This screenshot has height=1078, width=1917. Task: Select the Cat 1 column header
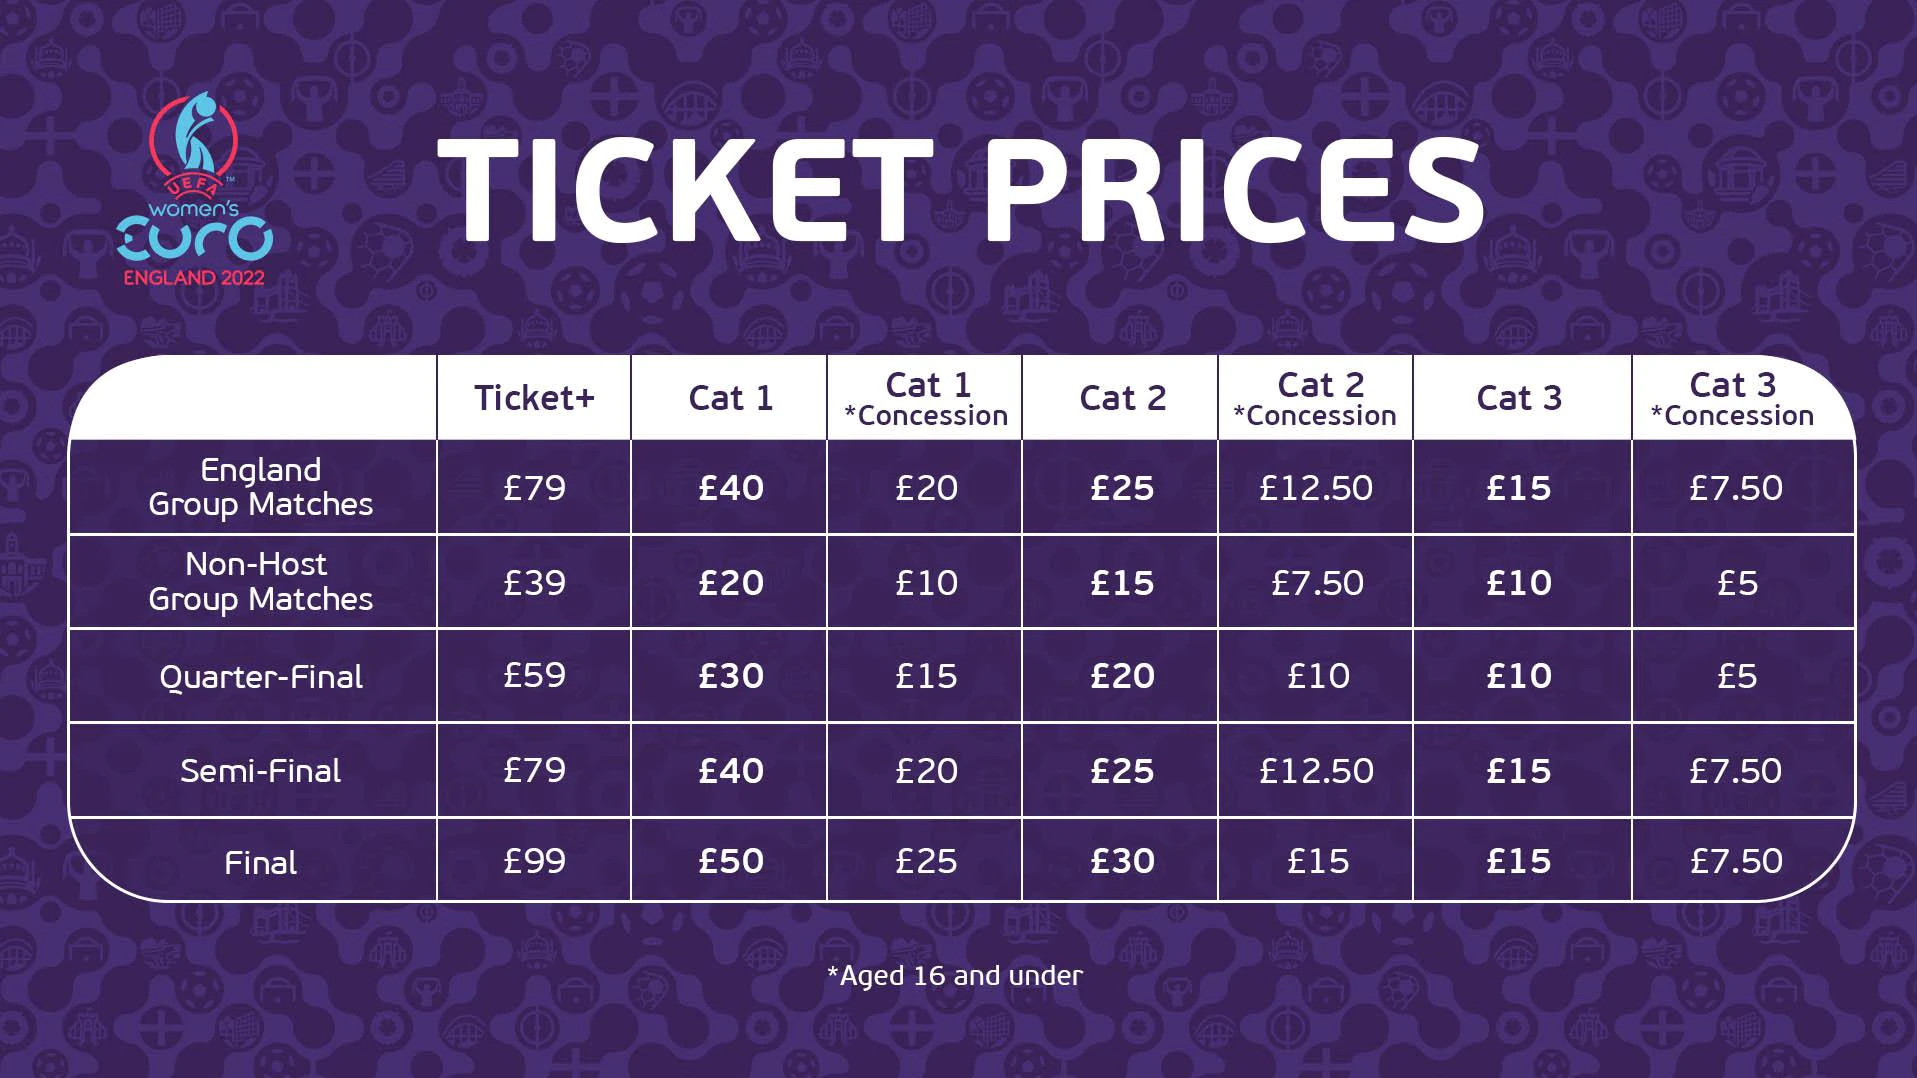(x=730, y=398)
